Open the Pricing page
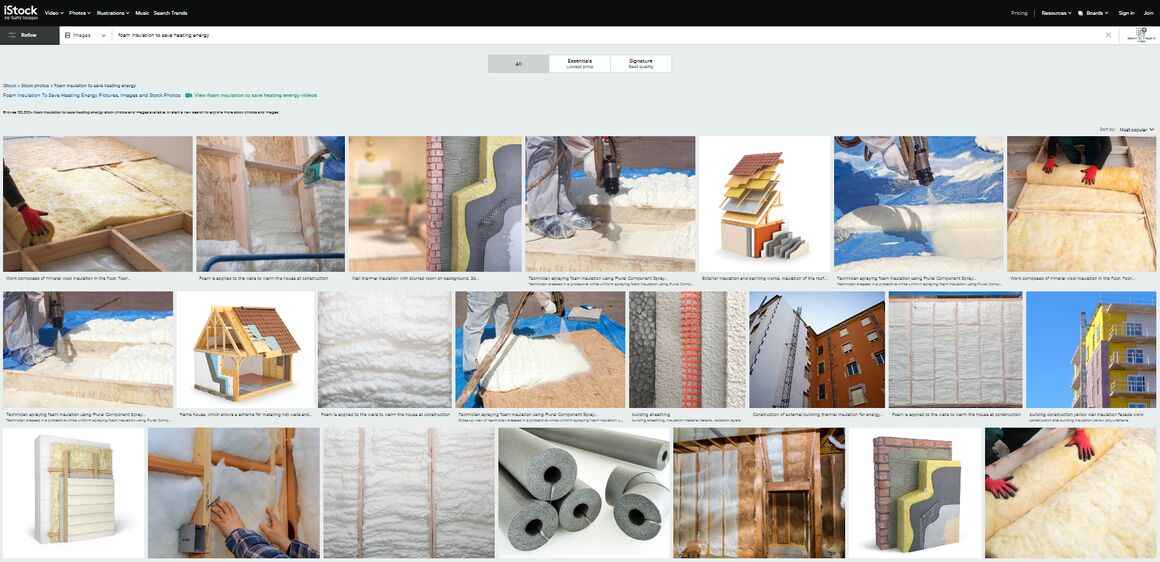Image resolution: width=1160 pixels, height=562 pixels. (x=1019, y=13)
